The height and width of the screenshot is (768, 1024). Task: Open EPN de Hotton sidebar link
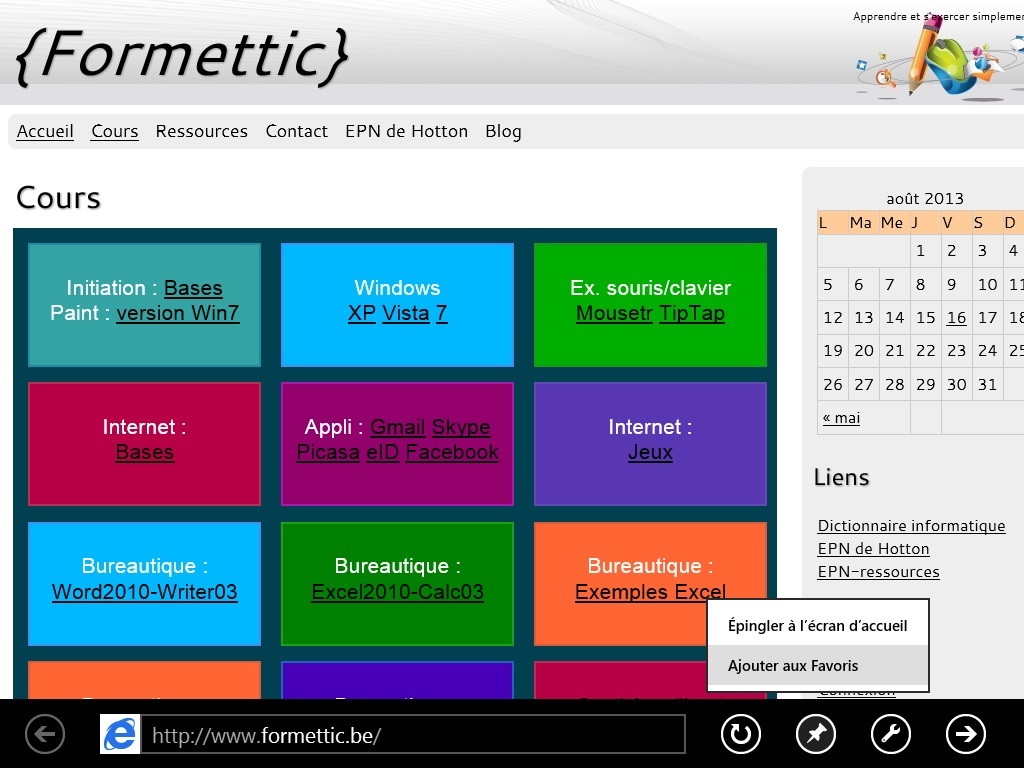click(873, 549)
